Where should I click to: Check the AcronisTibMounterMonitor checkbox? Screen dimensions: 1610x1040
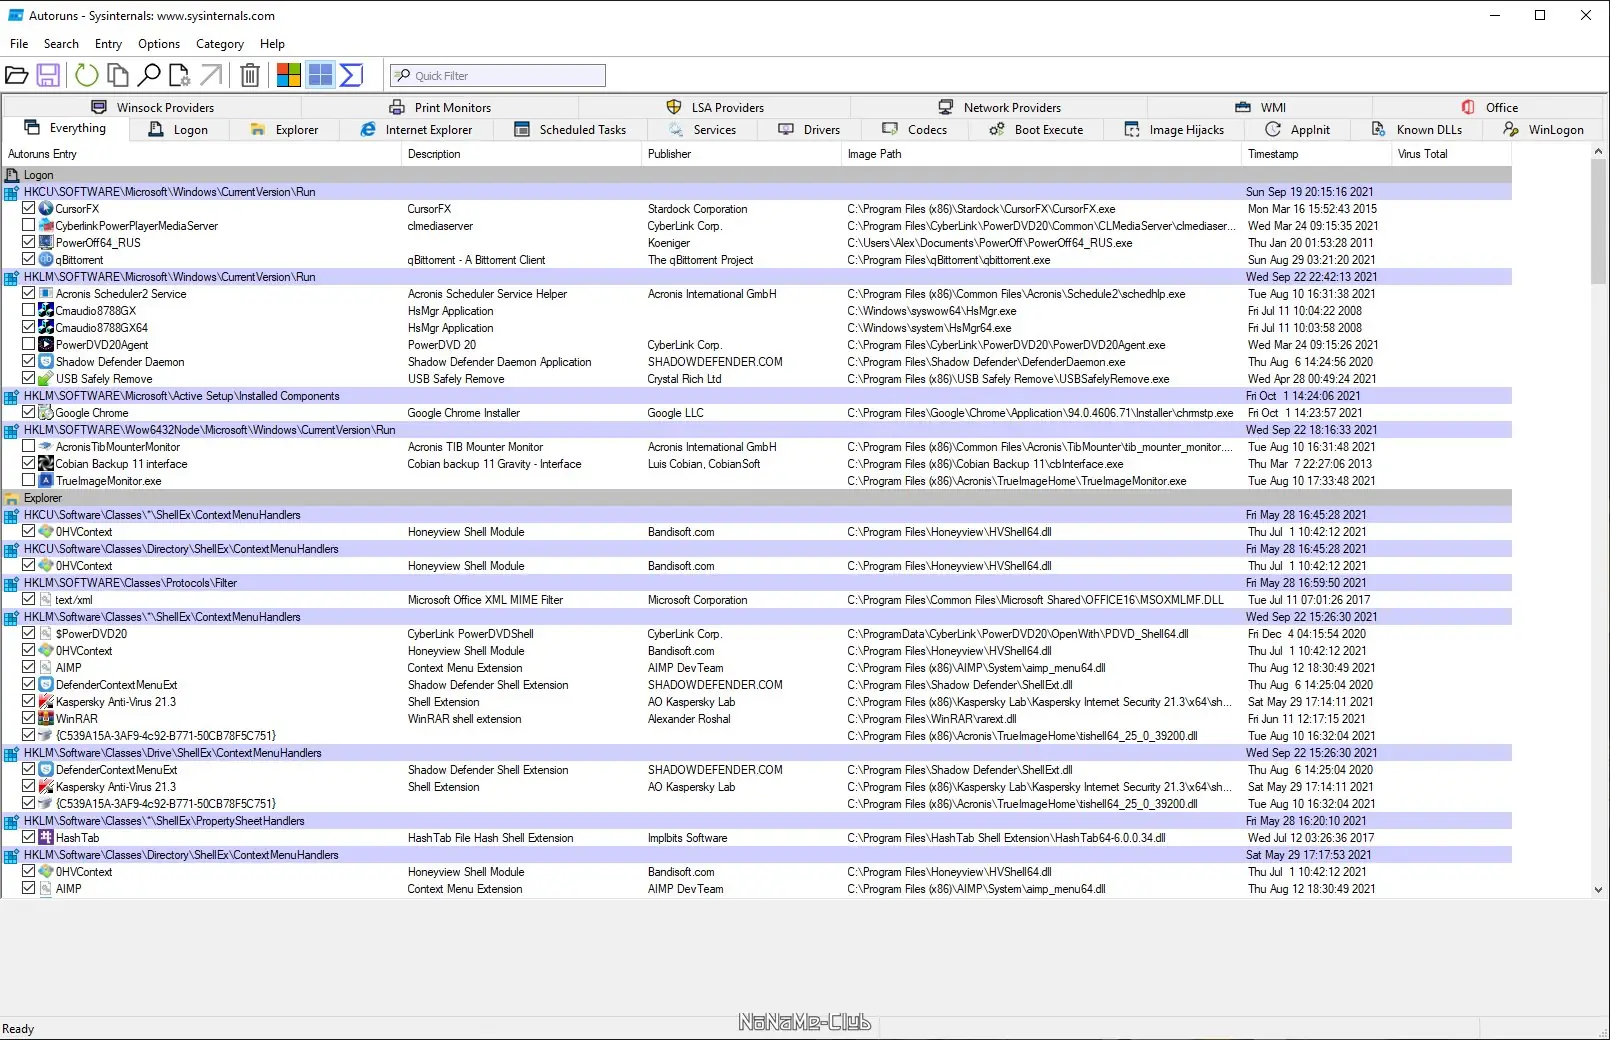coord(29,447)
